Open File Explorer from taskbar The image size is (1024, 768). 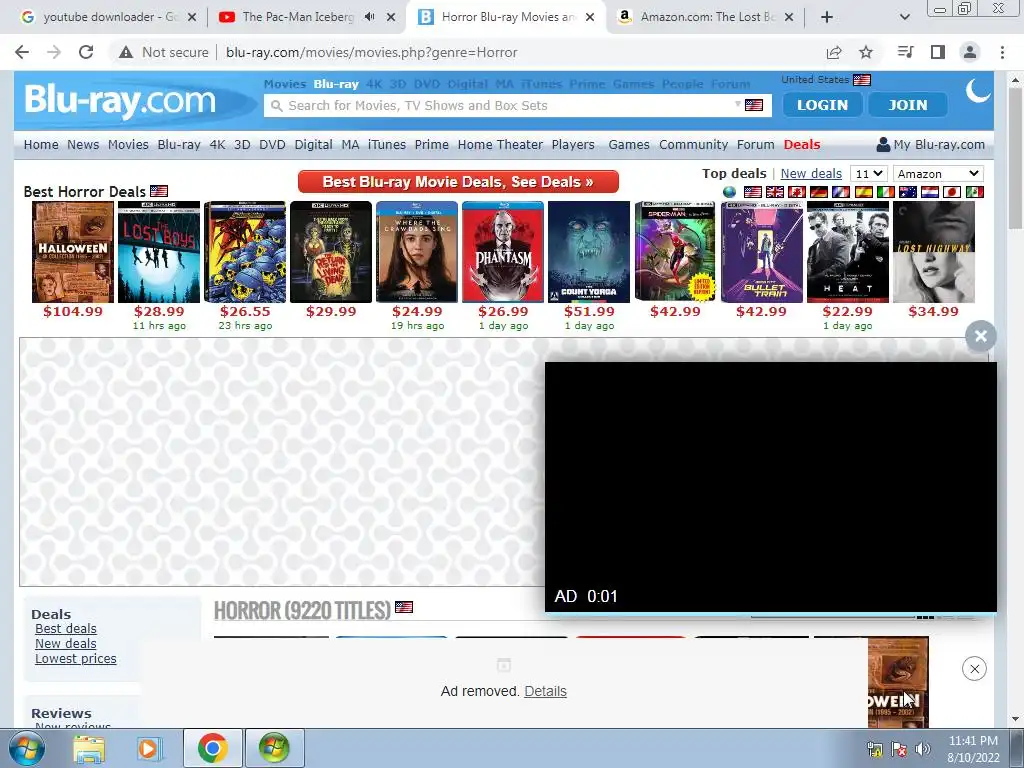89,748
